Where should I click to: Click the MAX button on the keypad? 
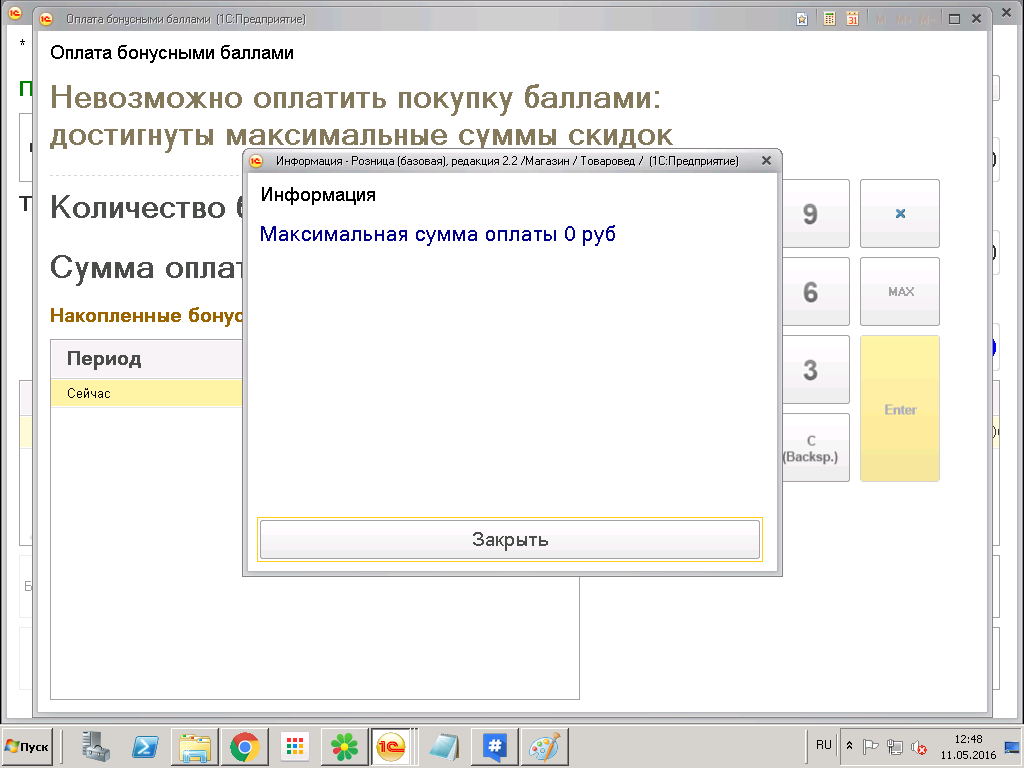[x=900, y=292]
